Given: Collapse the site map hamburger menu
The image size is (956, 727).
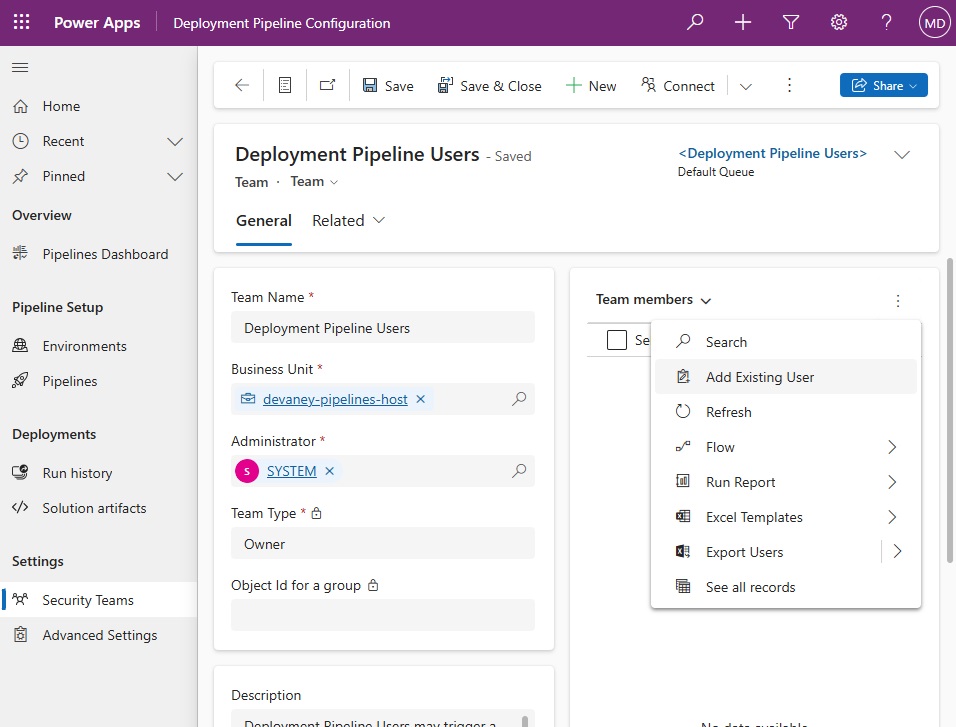Looking at the screenshot, I should (20, 67).
